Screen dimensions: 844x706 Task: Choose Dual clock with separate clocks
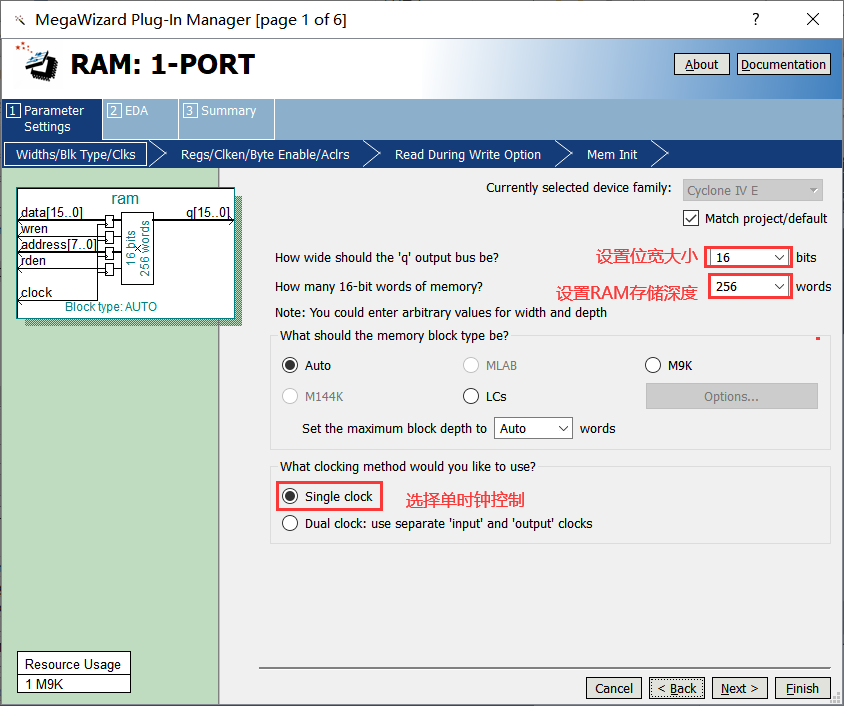pyautogui.click(x=291, y=523)
